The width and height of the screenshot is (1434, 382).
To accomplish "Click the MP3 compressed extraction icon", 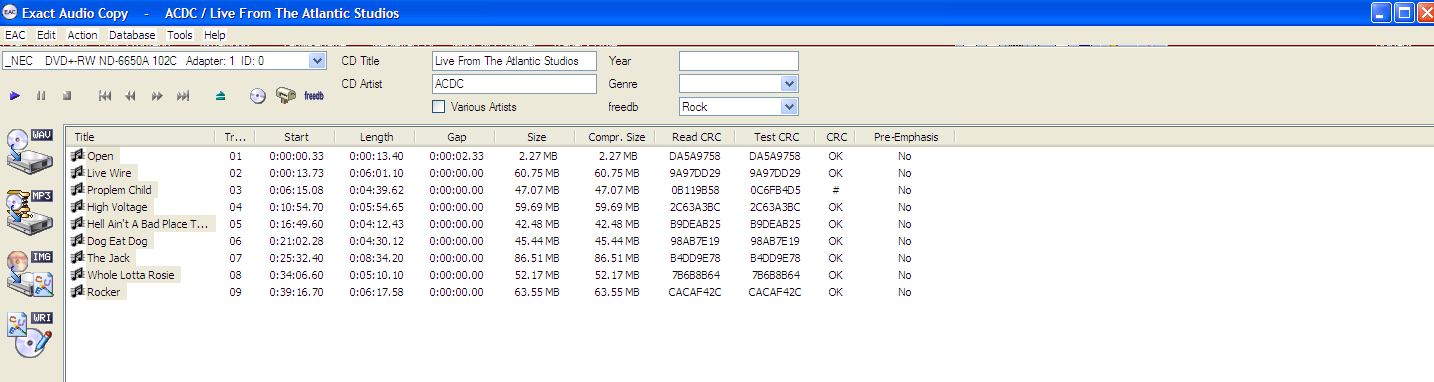I will (x=29, y=211).
